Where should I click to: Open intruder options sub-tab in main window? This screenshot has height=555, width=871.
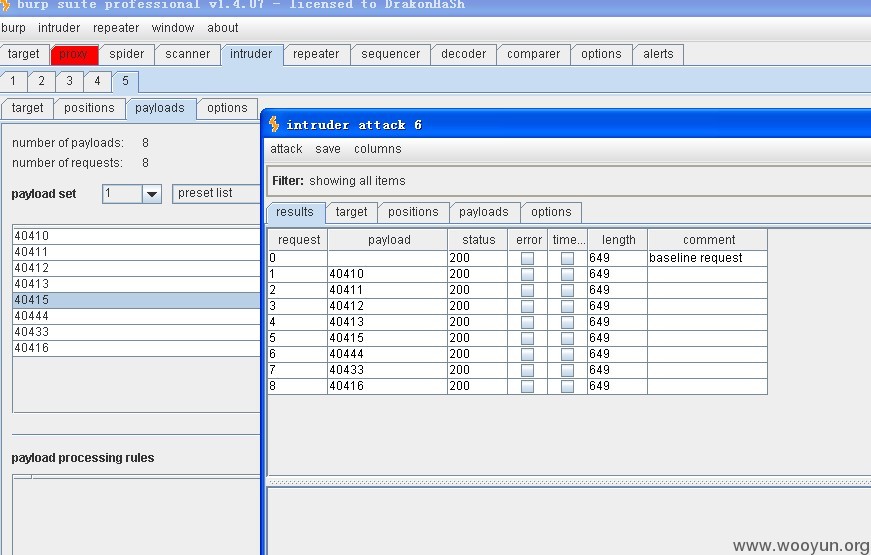pos(228,108)
